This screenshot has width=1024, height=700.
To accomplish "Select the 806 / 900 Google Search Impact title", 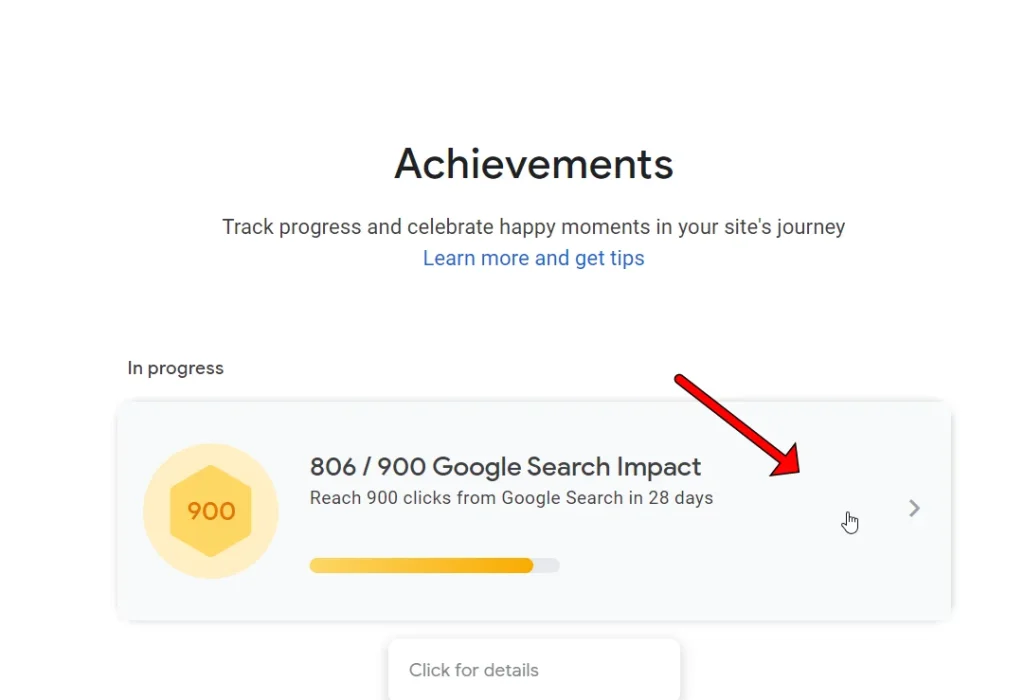I will click(x=505, y=467).
